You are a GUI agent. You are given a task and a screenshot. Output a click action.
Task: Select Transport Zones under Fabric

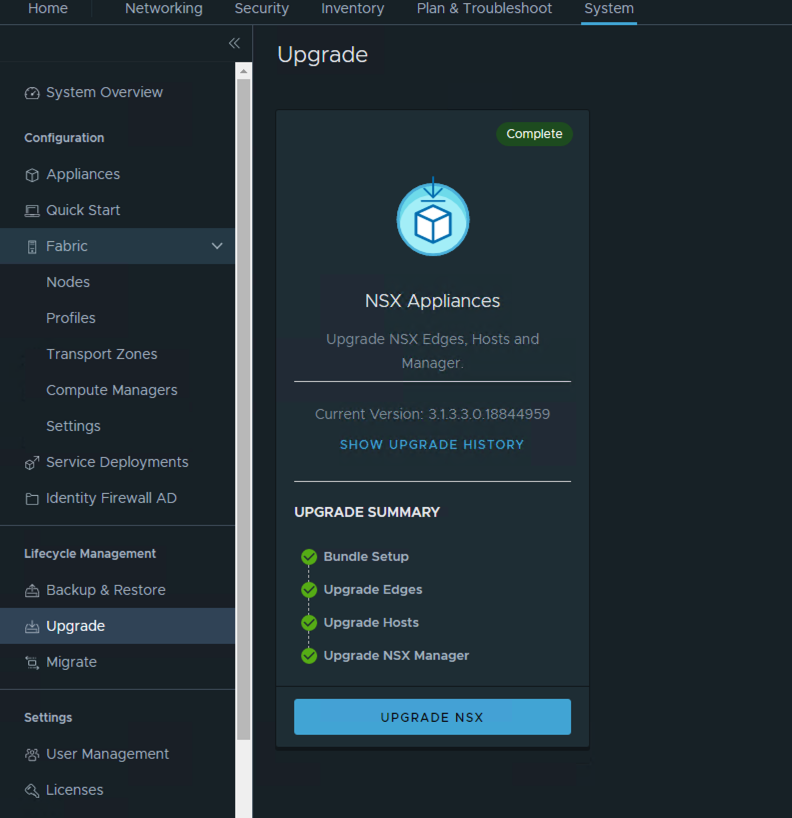coord(102,354)
